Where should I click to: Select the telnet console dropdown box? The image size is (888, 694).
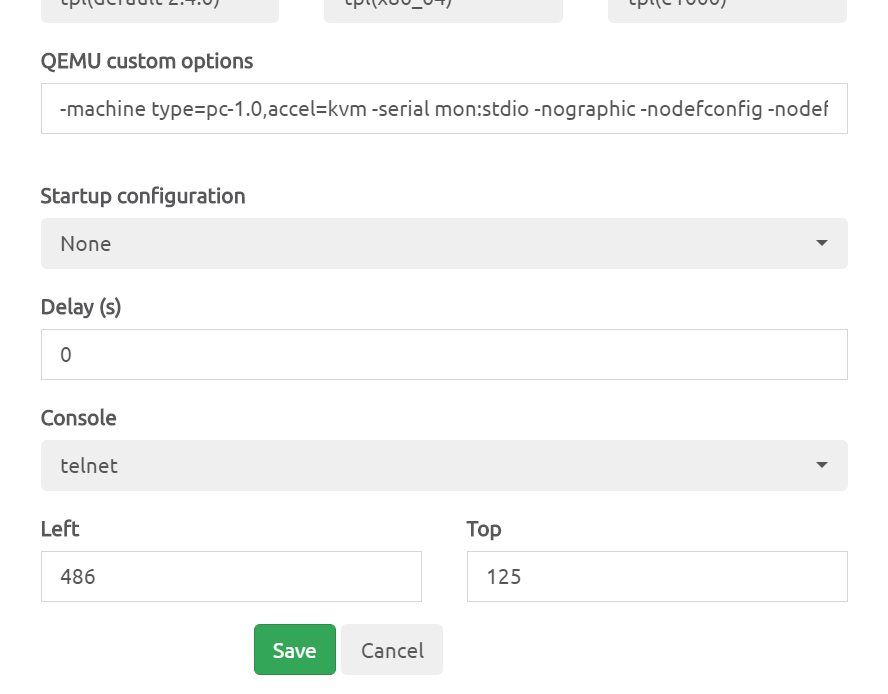(x=443, y=465)
